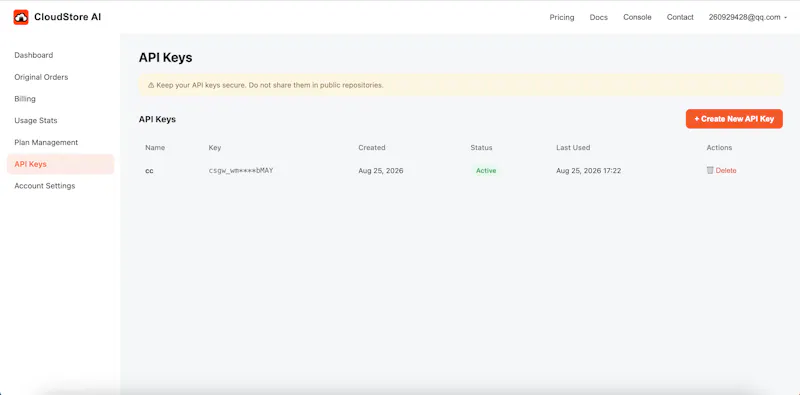Click the Status column header
This screenshot has width=800, height=395.
pyautogui.click(x=481, y=147)
